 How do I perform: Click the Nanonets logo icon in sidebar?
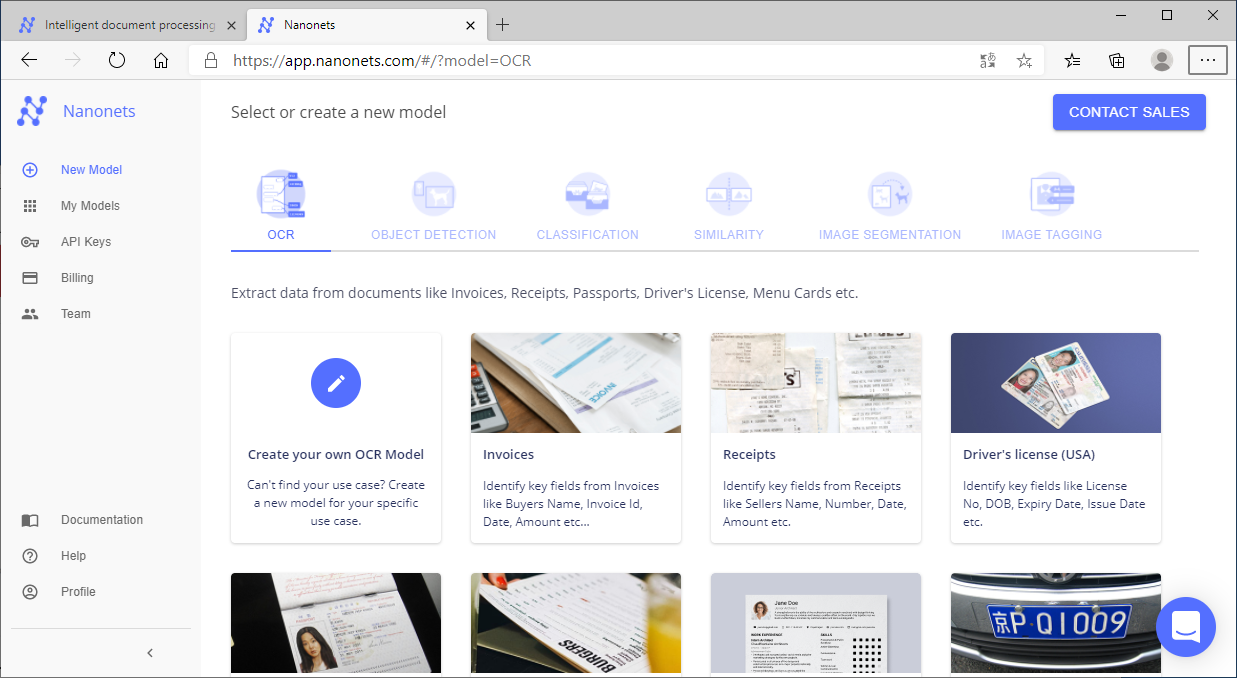(x=32, y=111)
